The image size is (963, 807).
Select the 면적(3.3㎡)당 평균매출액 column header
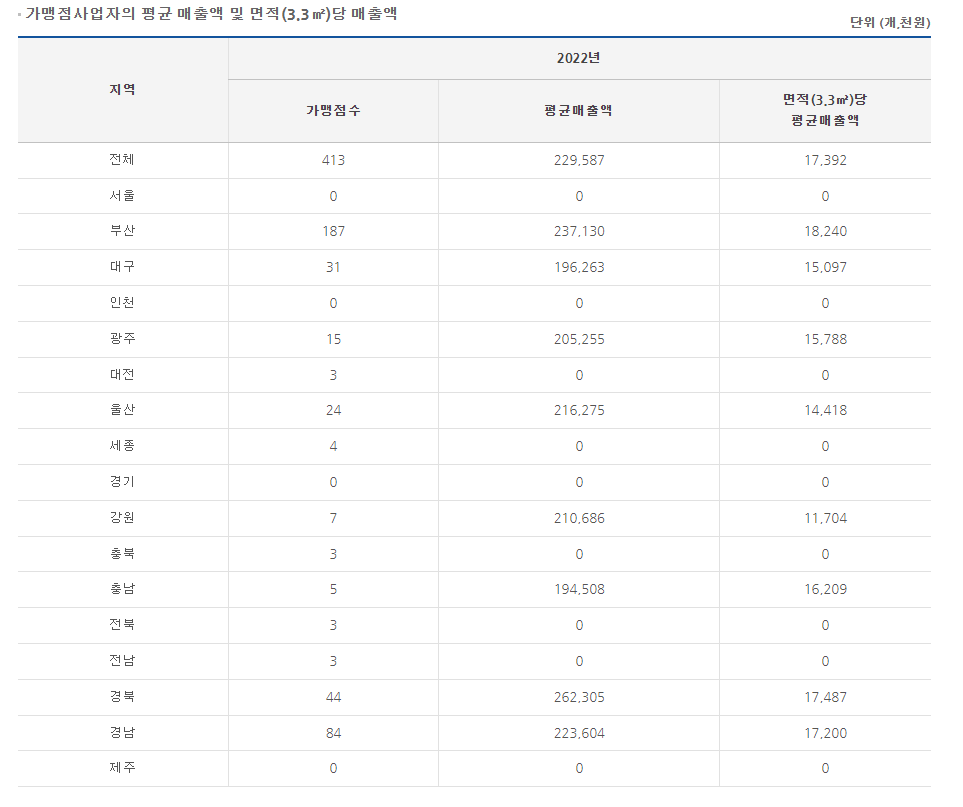click(824, 110)
